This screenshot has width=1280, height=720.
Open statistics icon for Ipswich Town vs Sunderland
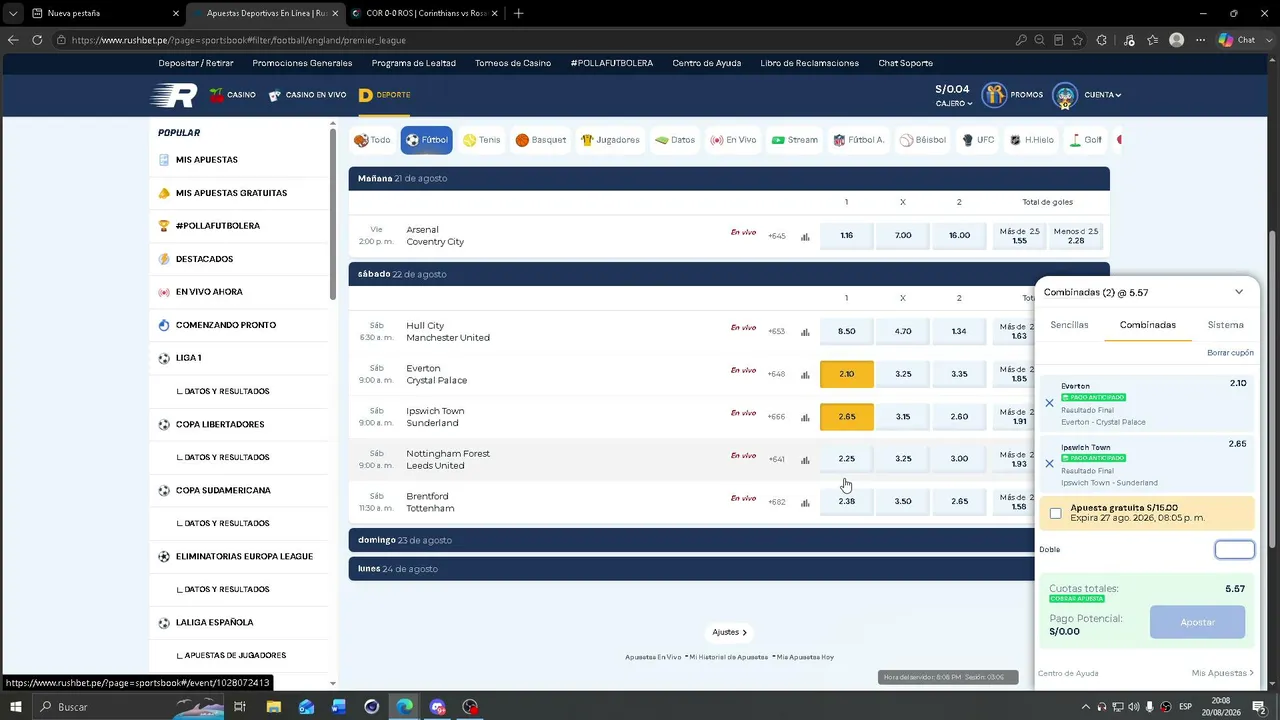pyautogui.click(x=805, y=418)
